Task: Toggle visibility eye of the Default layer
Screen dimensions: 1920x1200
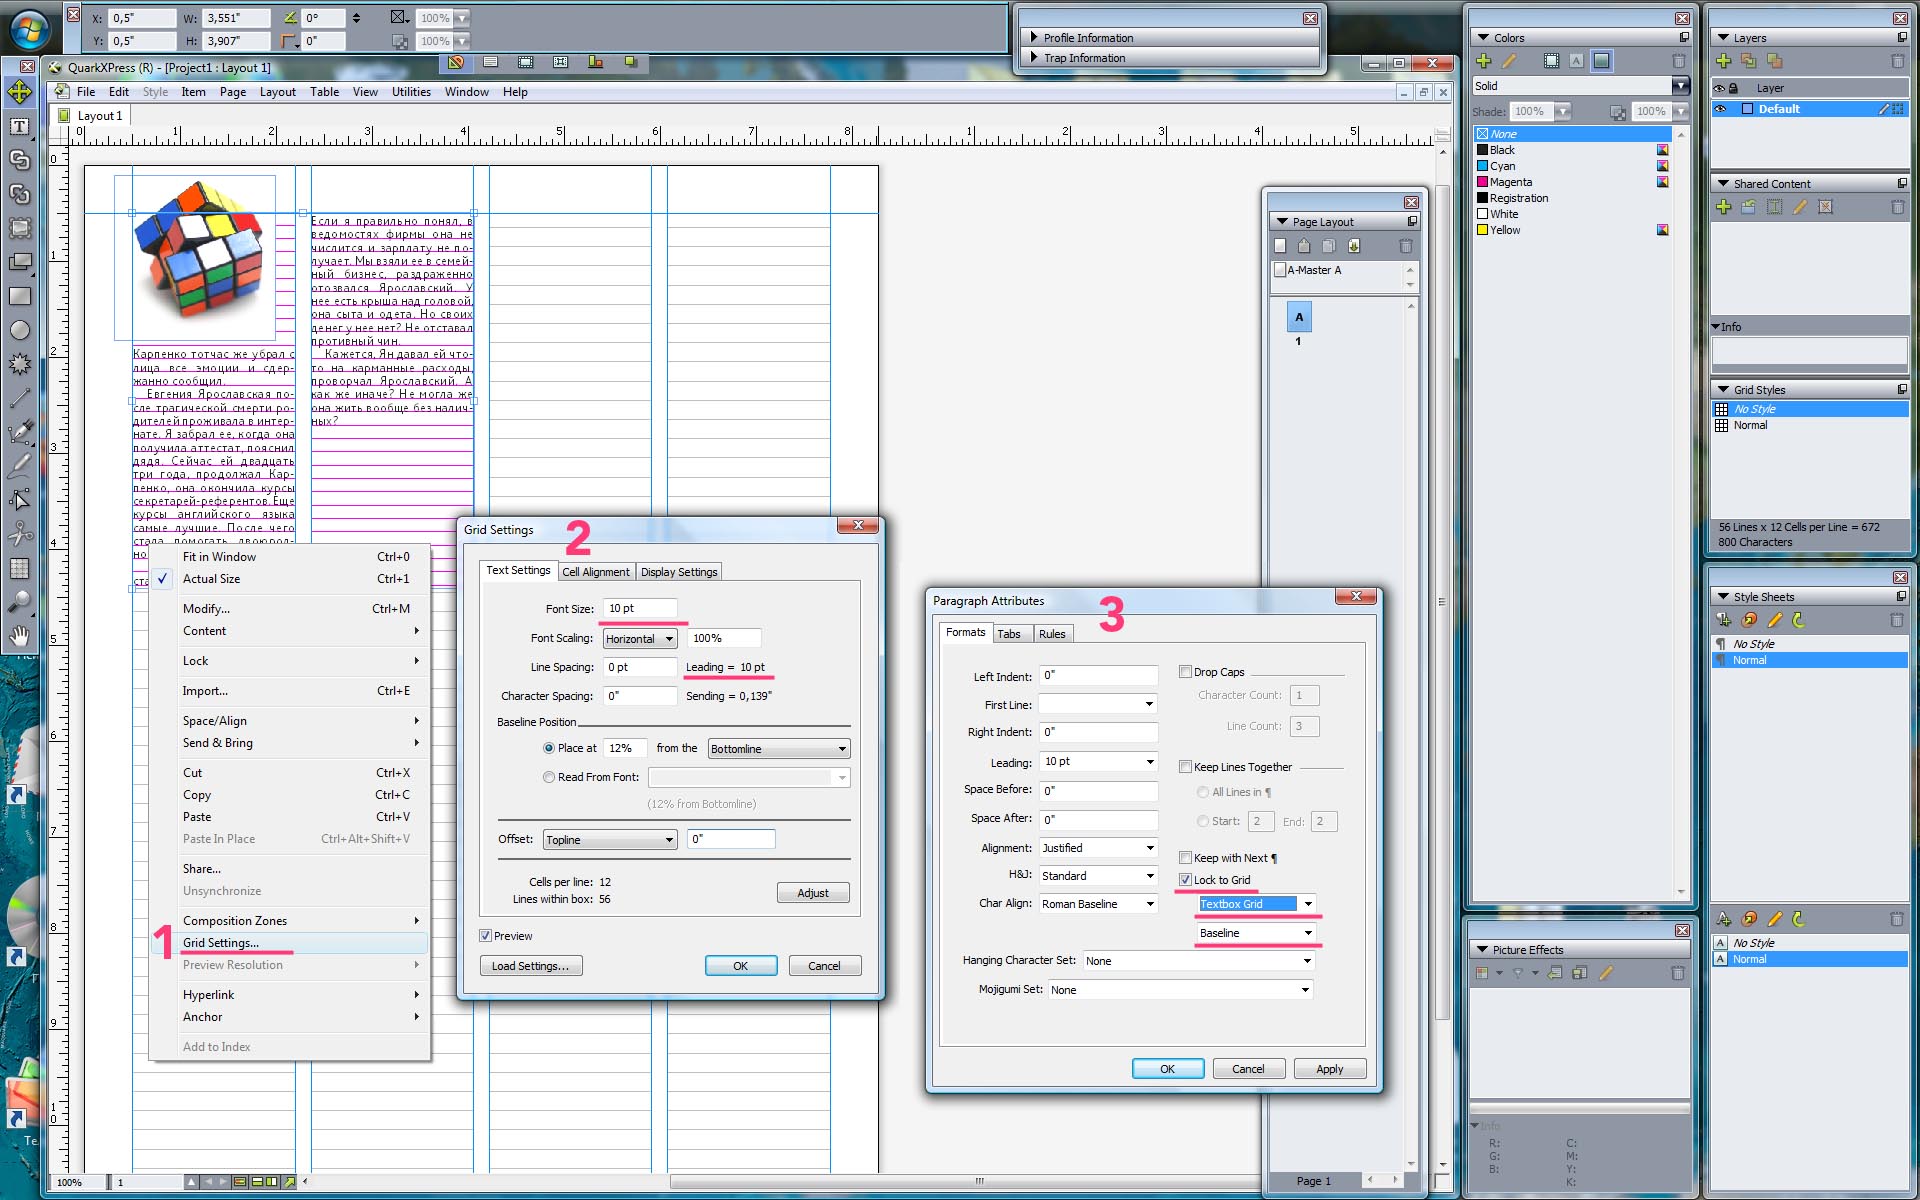Action: pyautogui.click(x=1721, y=109)
